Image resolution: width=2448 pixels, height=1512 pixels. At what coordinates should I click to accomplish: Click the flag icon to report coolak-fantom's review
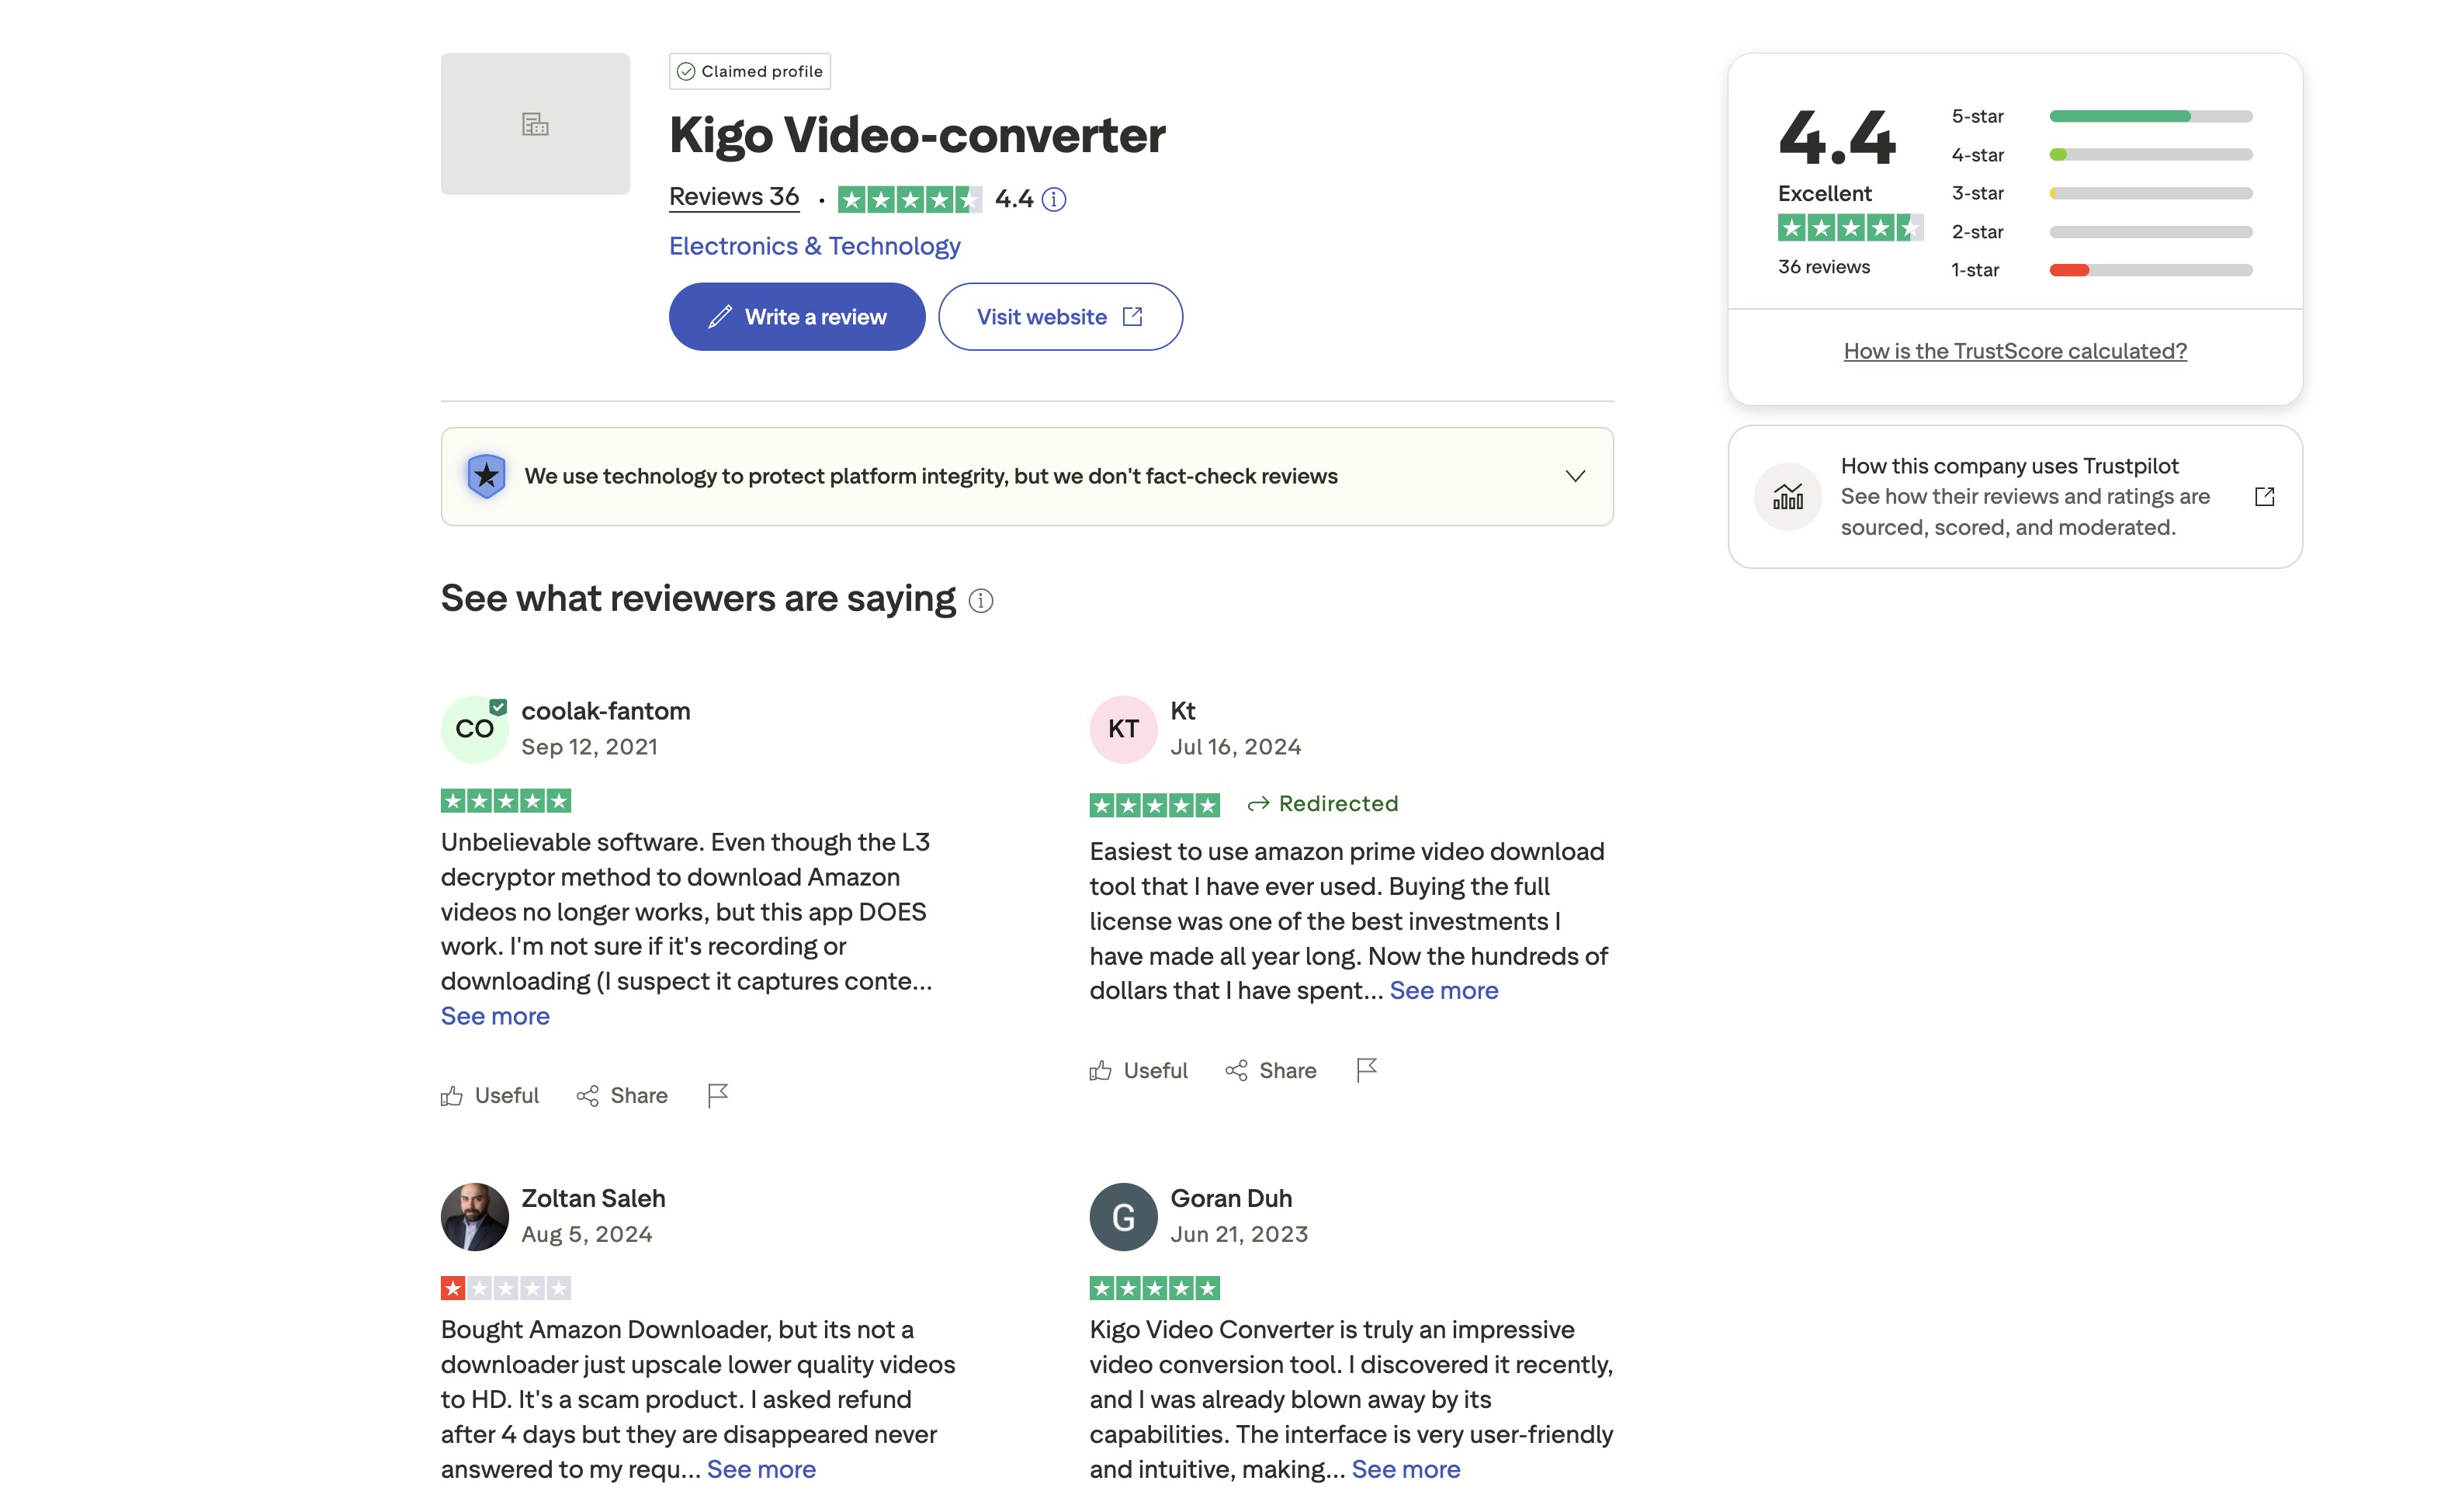(x=718, y=1095)
